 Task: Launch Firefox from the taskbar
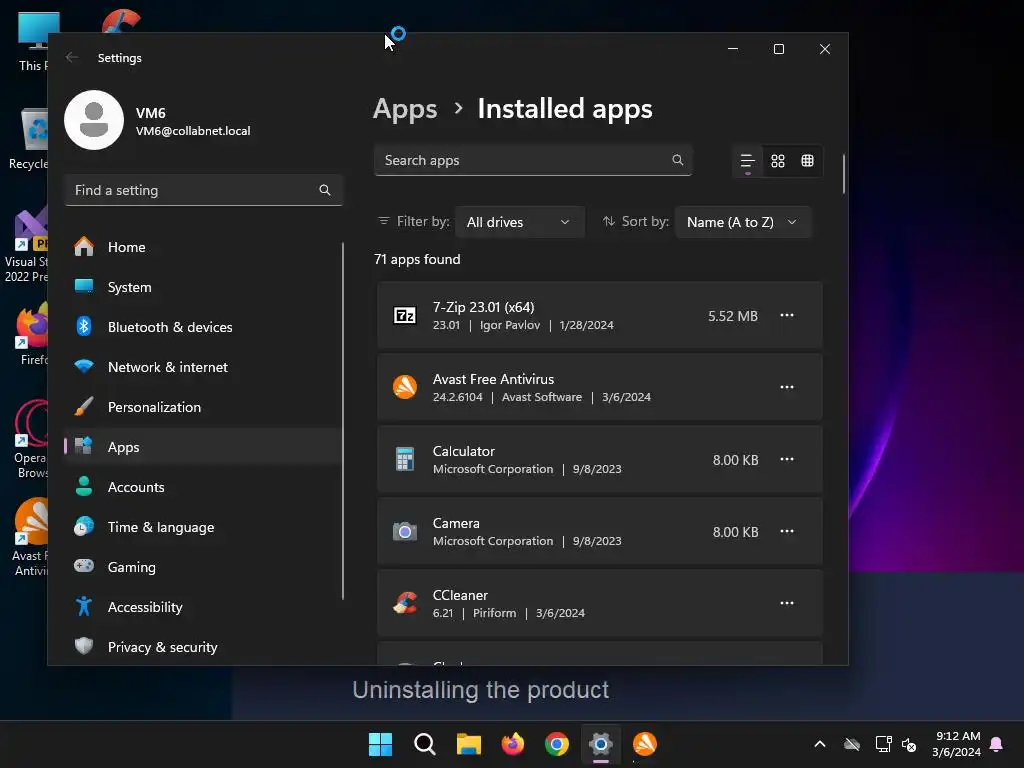[513, 744]
